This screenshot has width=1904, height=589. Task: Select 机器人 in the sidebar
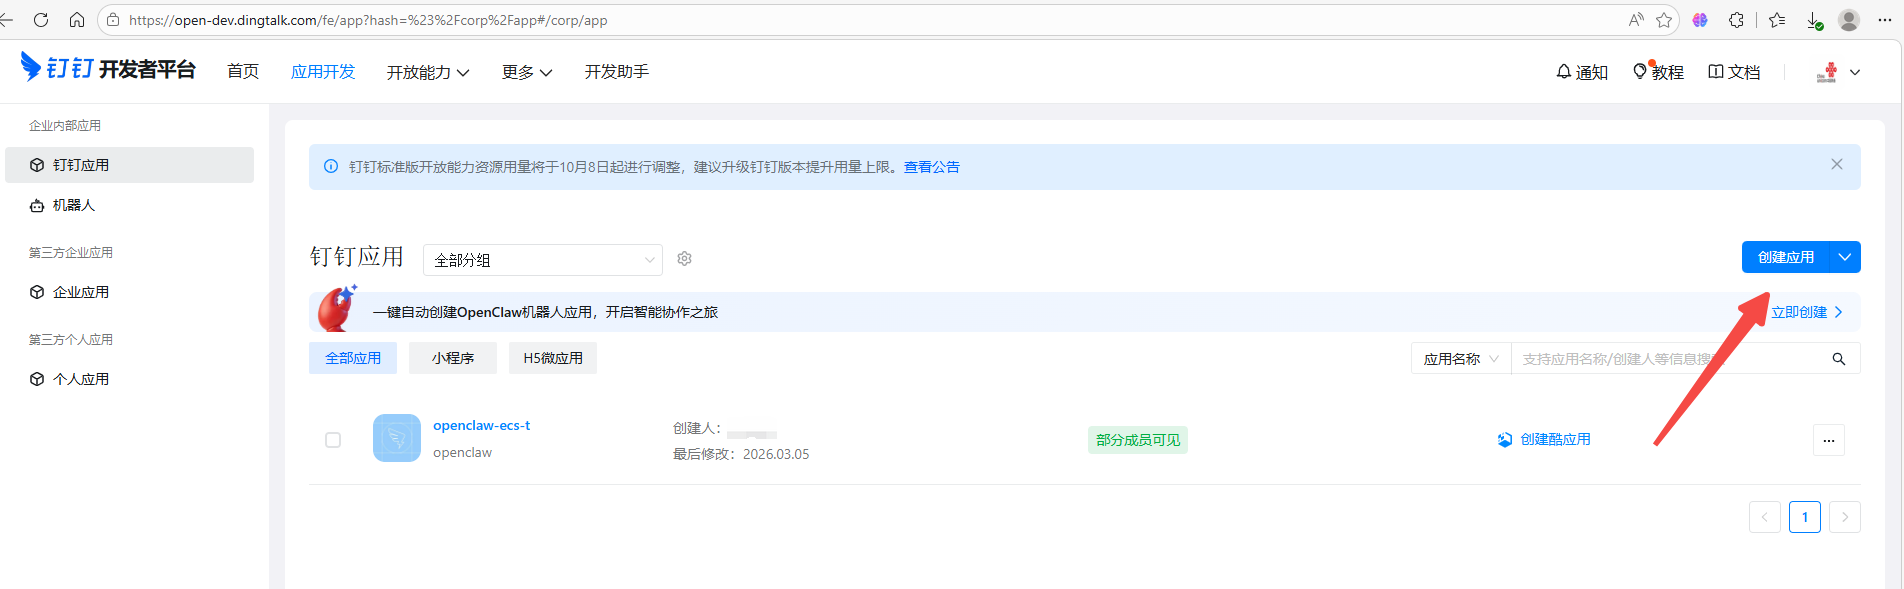click(129, 205)
